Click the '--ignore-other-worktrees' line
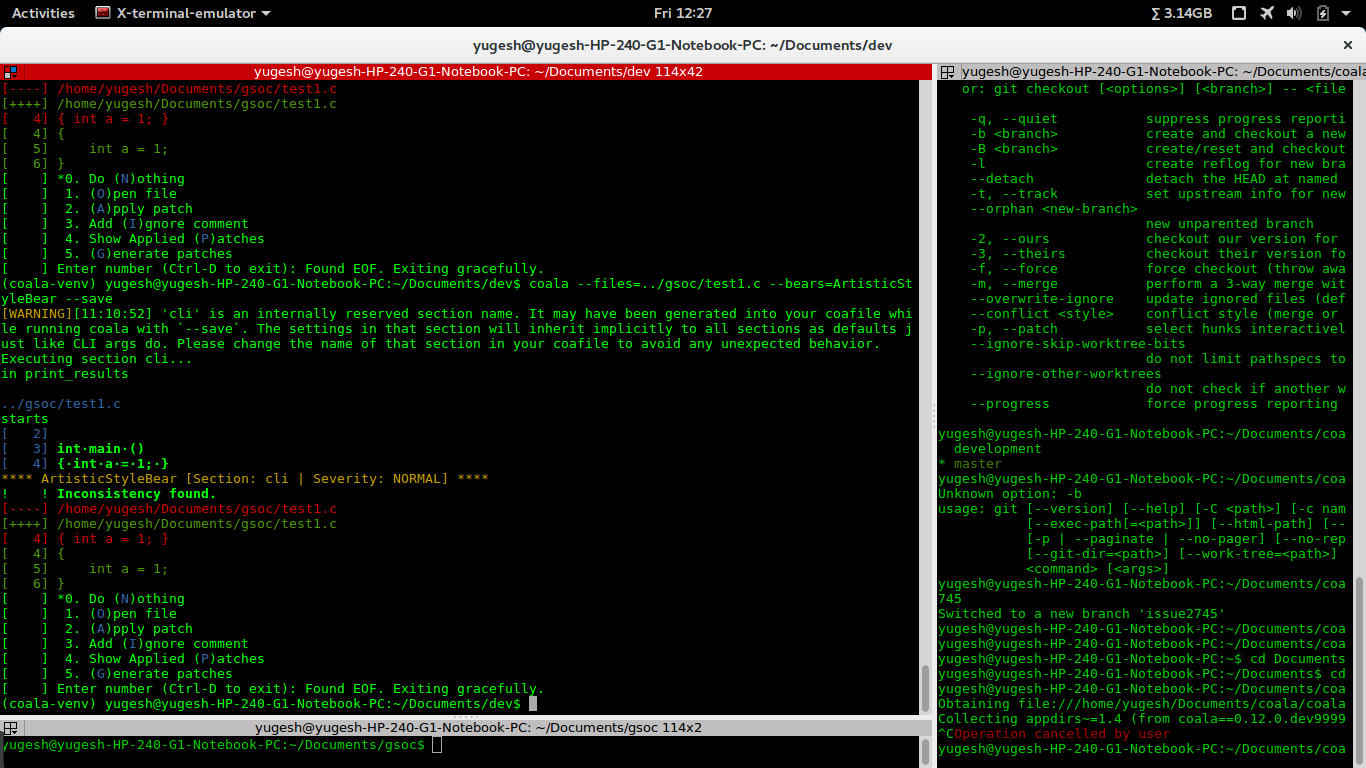Image resolution: width=1366 pixels, height=768 pixels. tap(1066, 374)
